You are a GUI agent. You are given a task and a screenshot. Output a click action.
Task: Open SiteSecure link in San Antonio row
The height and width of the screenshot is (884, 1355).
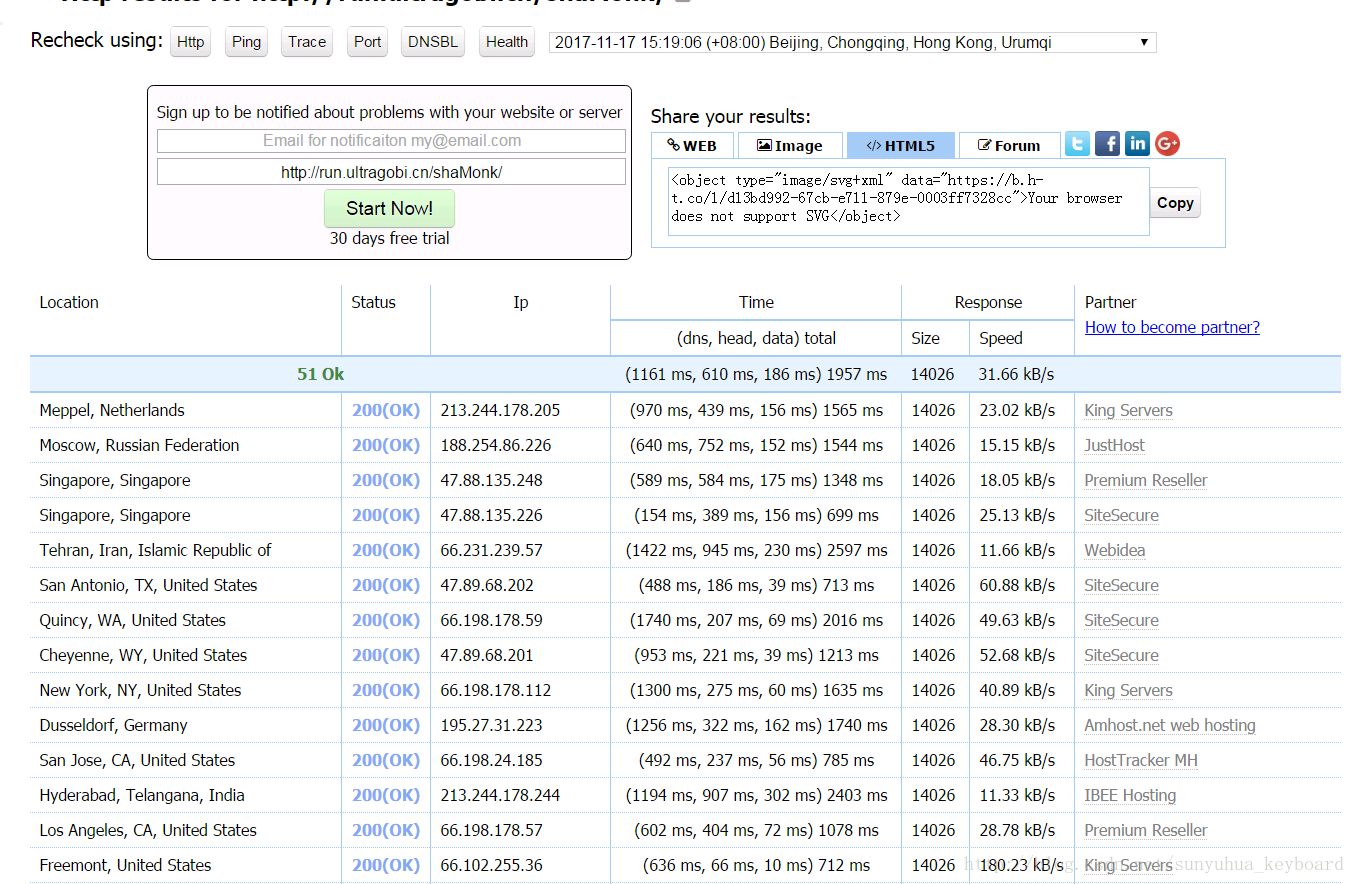coord(1121,585)
